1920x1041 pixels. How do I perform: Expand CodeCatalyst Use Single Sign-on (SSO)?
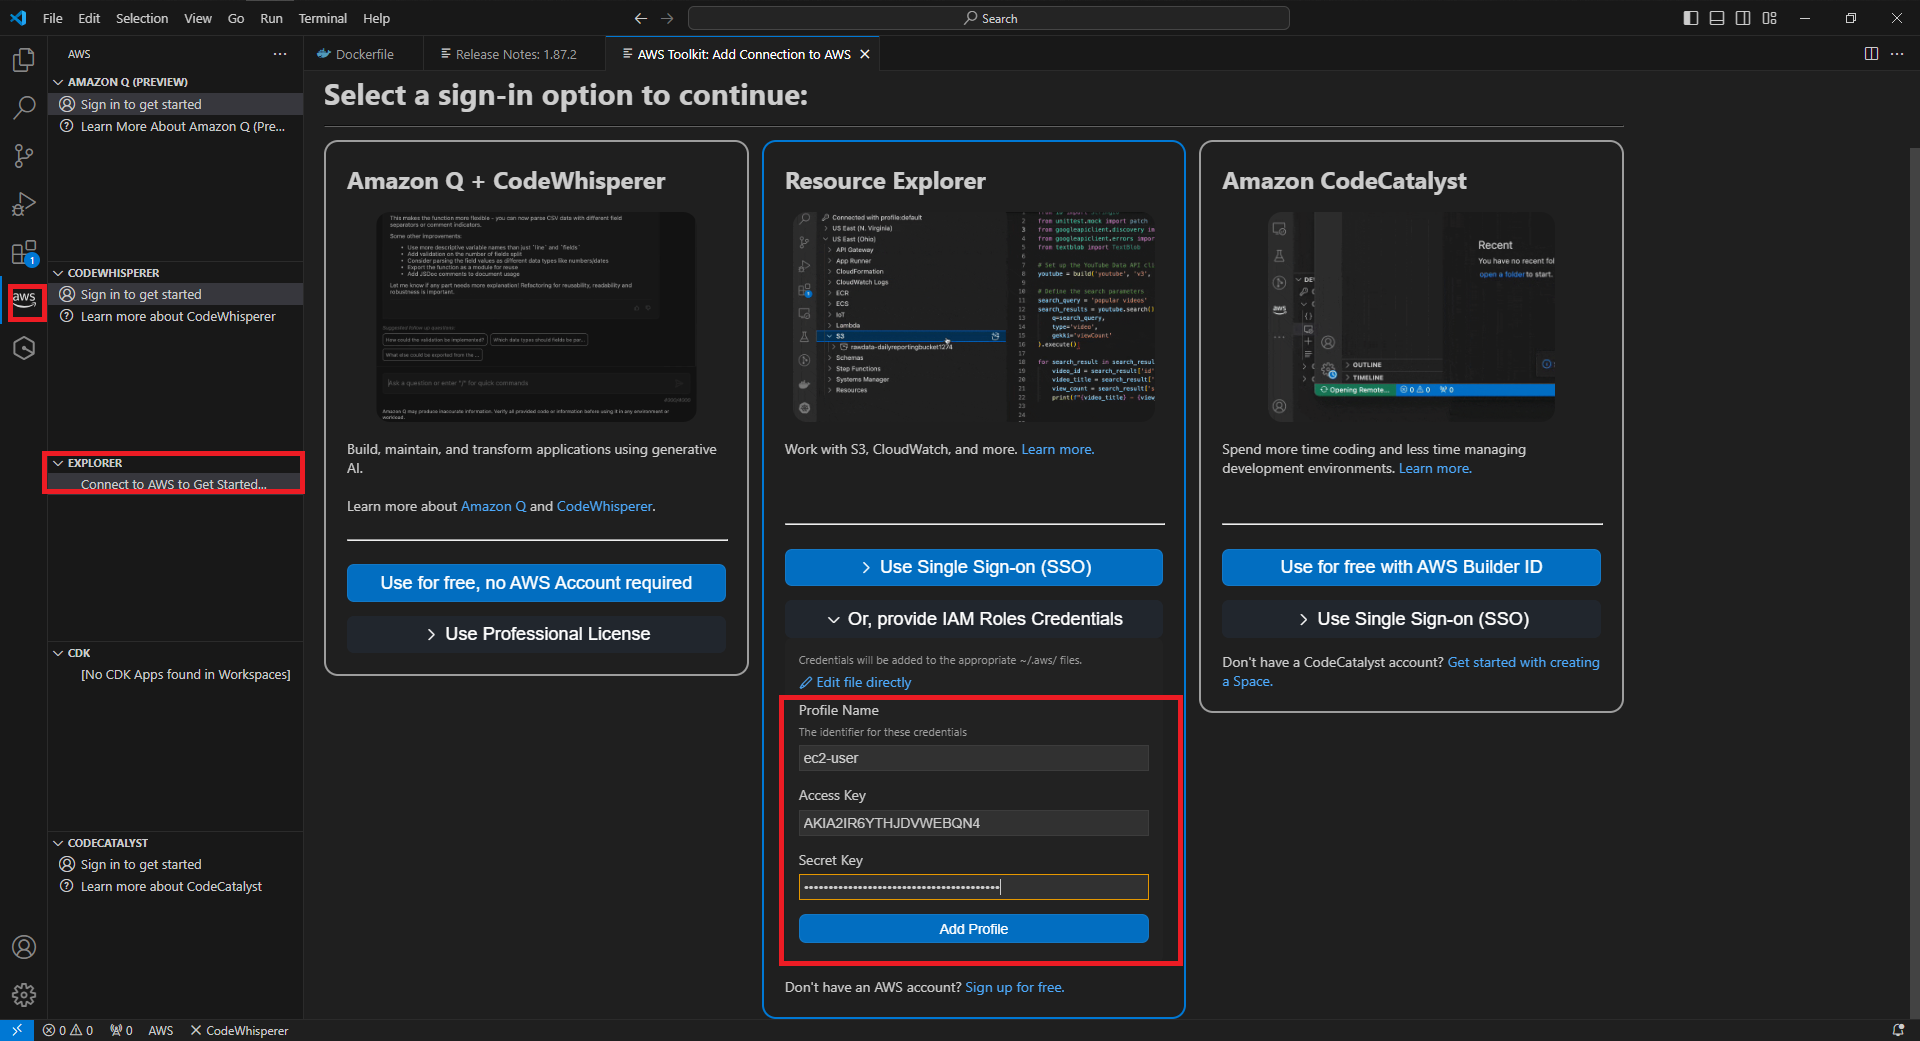(x=1411, y=619)
